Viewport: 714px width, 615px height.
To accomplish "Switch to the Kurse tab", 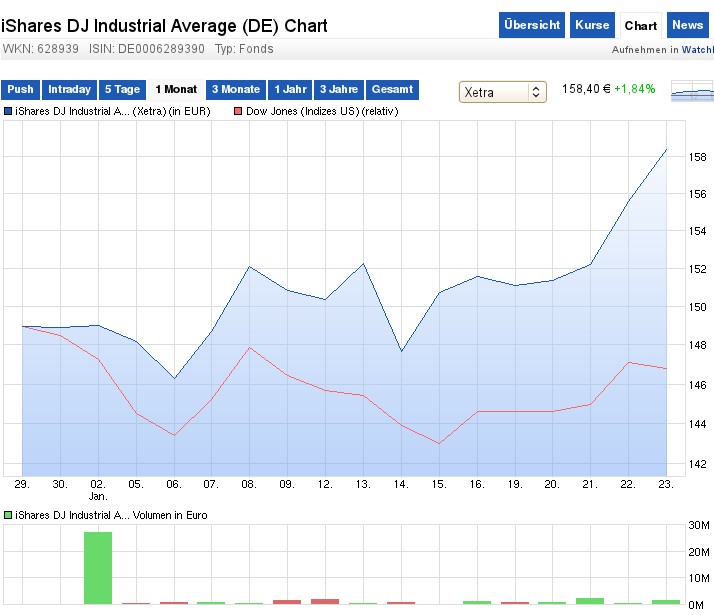I will coord(592,25).
